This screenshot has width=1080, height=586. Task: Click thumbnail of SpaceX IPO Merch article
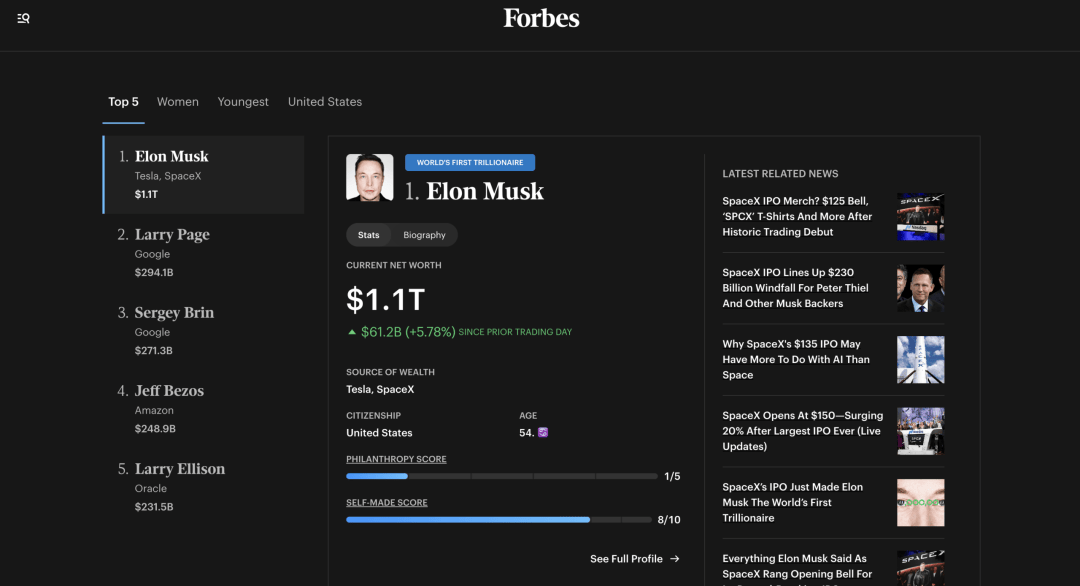pos(920,217)
